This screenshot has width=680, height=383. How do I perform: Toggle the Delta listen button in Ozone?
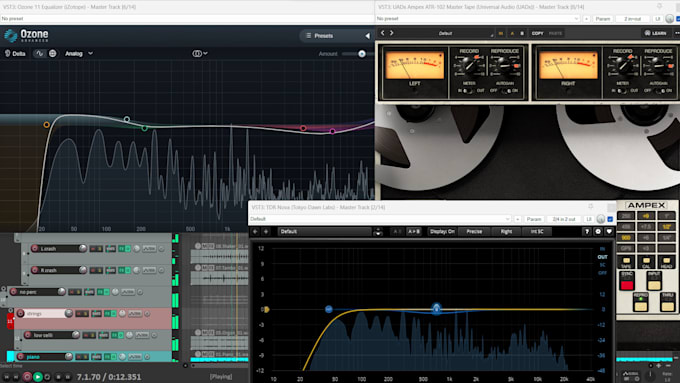pos(15,53)
